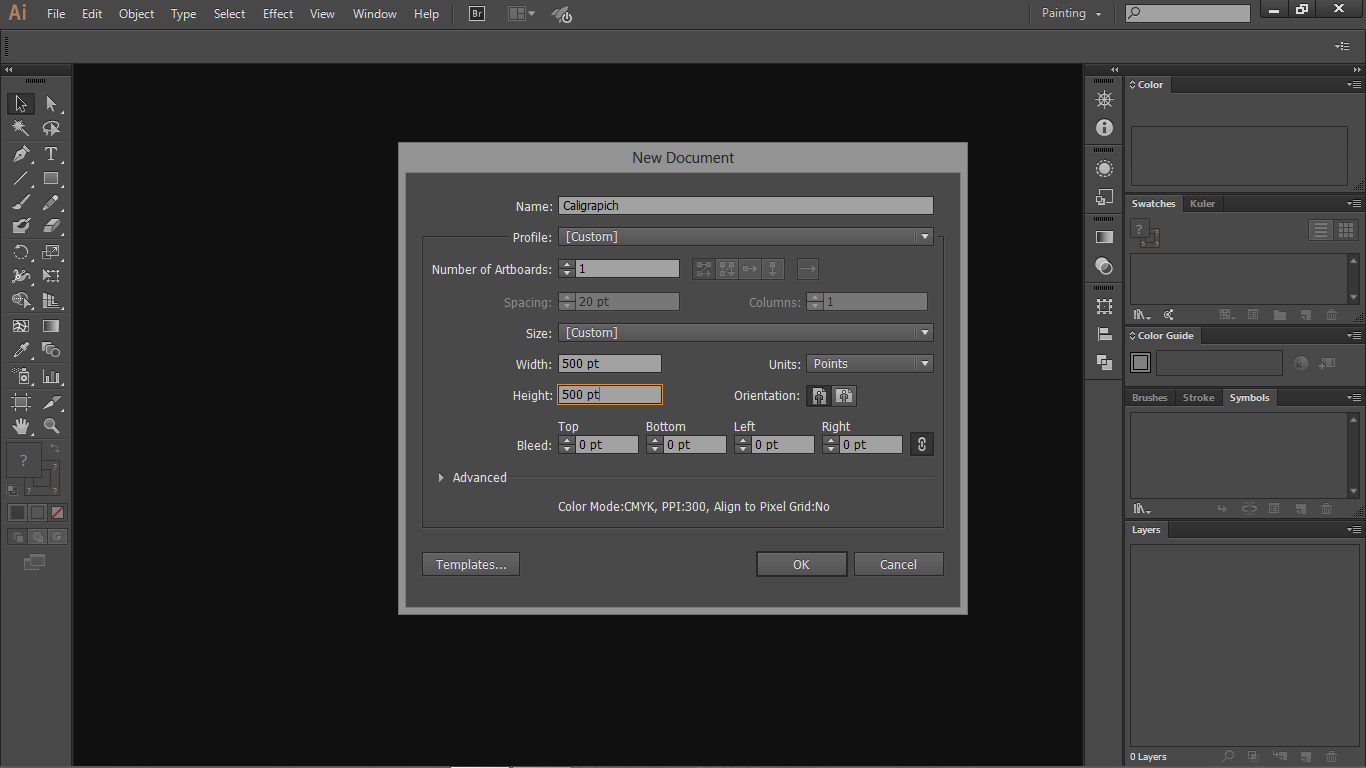The image size is (1366, 768).
Task: Pick the Column Graph tool
Action: click(x=51, y=377)
